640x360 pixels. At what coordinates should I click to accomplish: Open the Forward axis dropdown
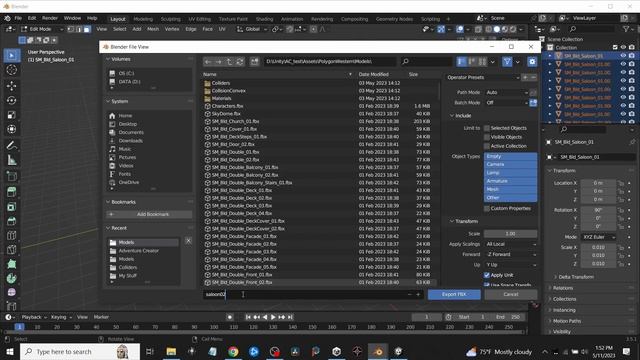tap(510, 254)
